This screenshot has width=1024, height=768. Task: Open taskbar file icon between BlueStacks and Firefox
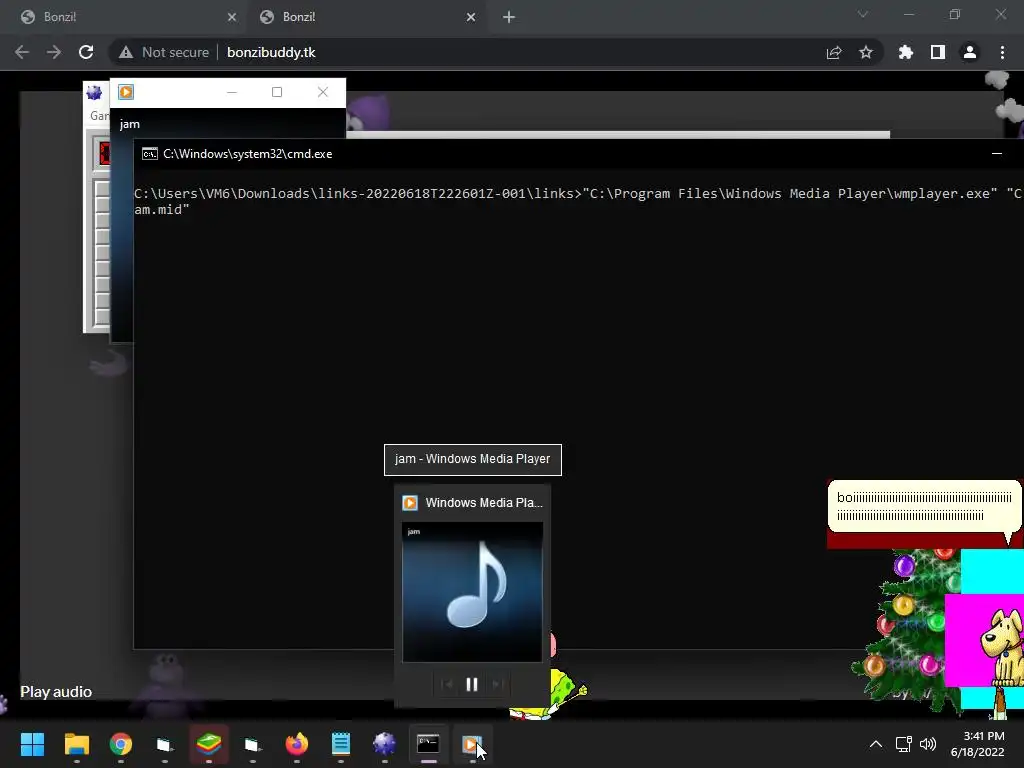[253, 744]
